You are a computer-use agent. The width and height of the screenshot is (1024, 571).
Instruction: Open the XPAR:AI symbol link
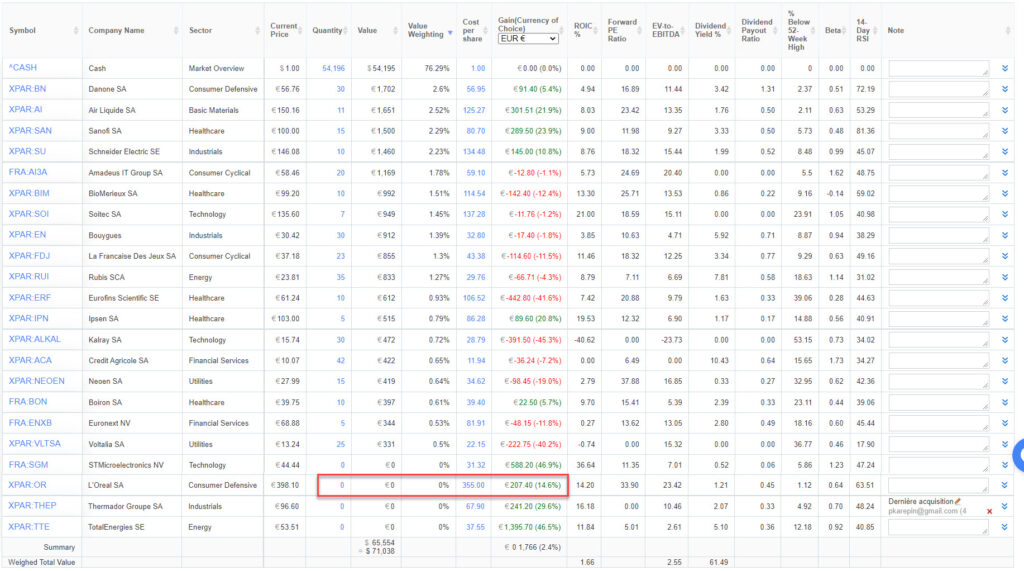[25, 110]
